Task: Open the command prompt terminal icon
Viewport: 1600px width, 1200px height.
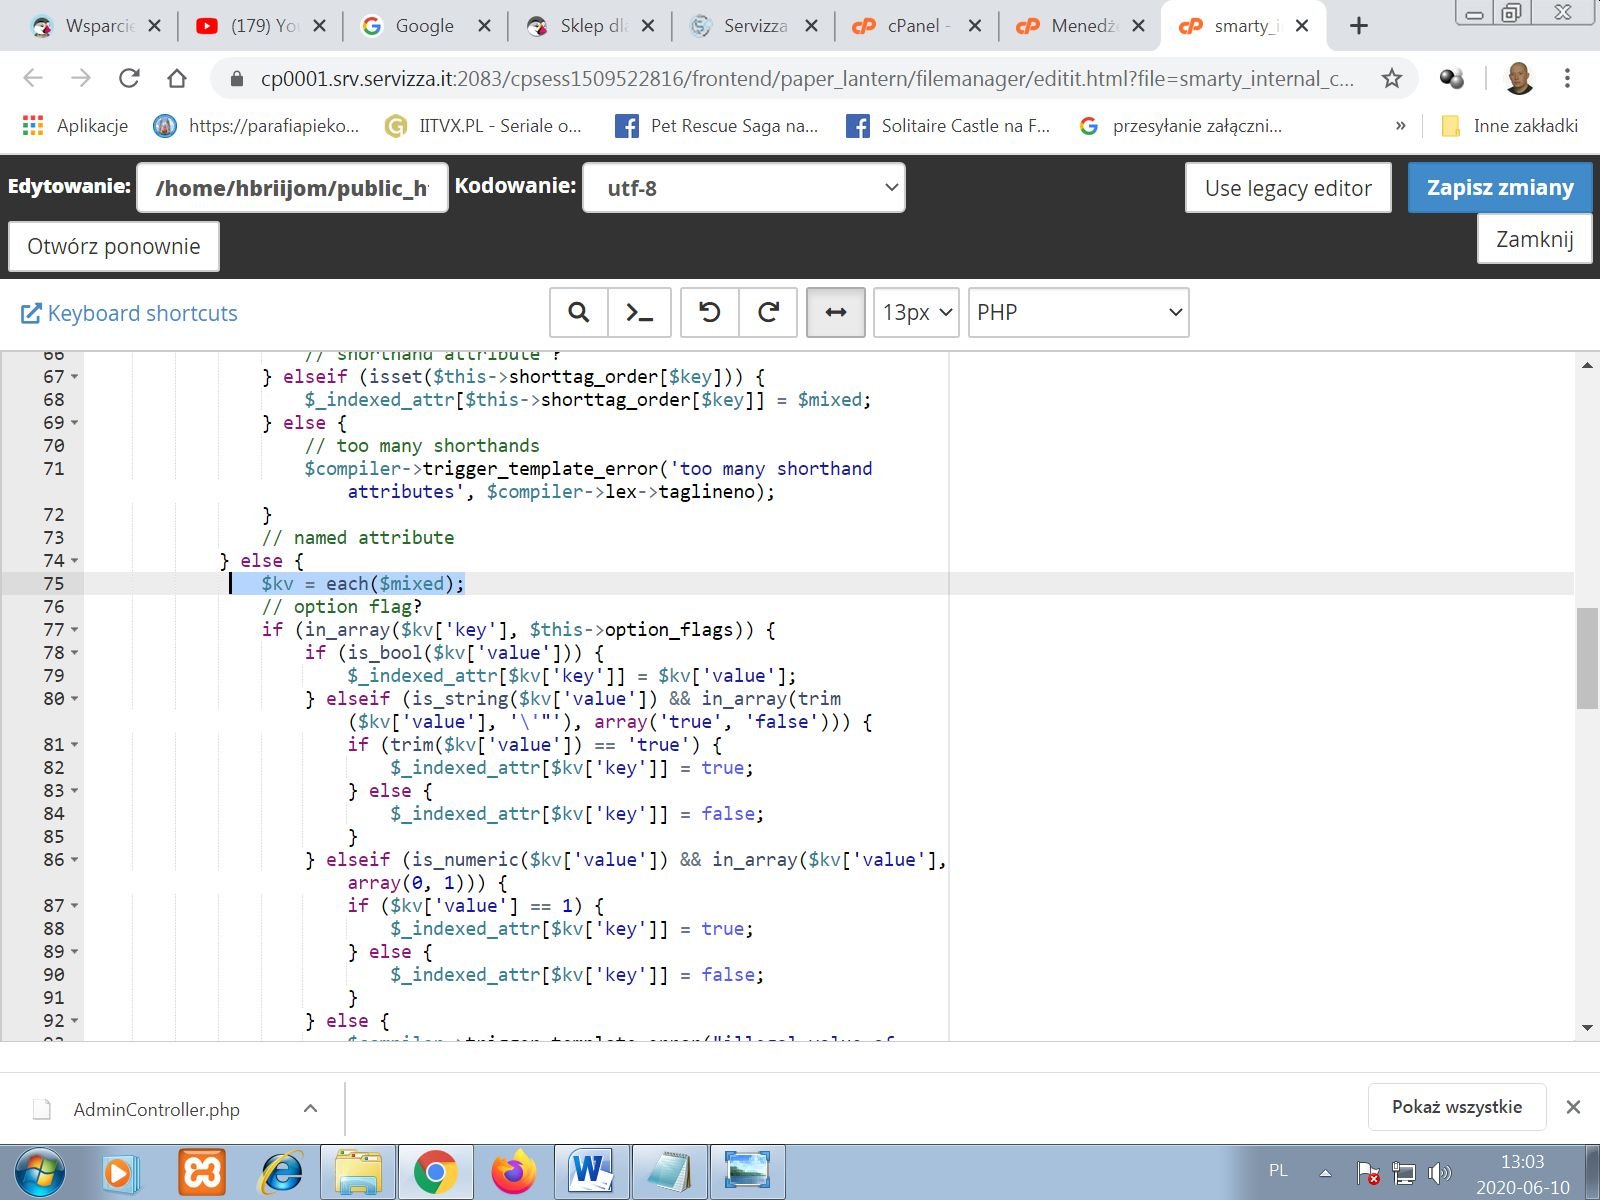Action: click(639, 313)
